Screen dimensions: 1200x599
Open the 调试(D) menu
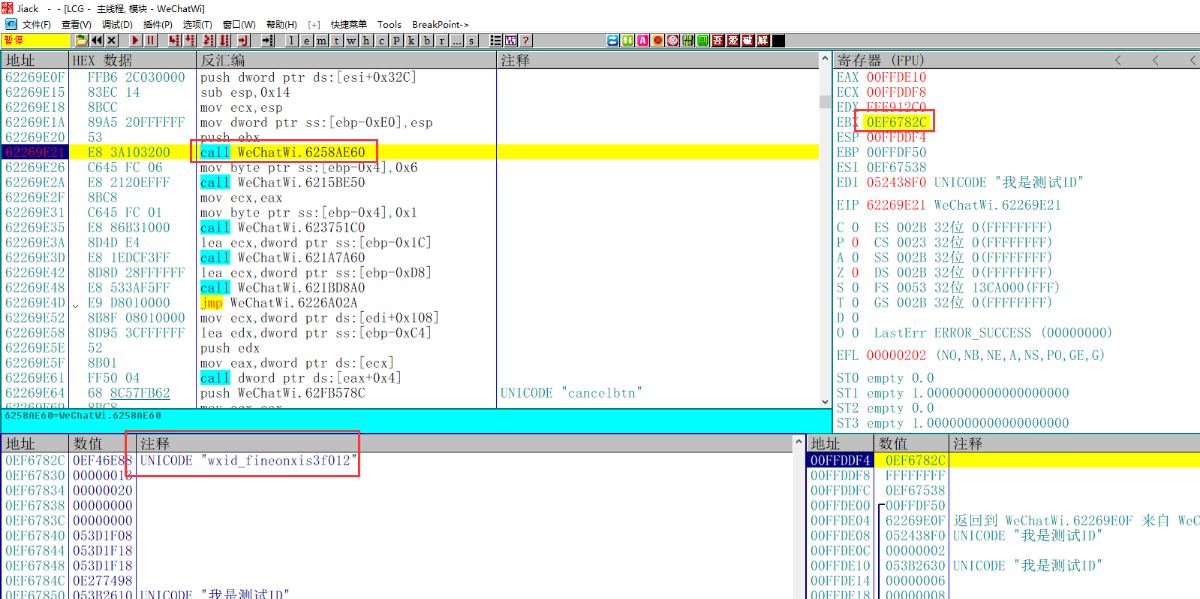[117, 24]
